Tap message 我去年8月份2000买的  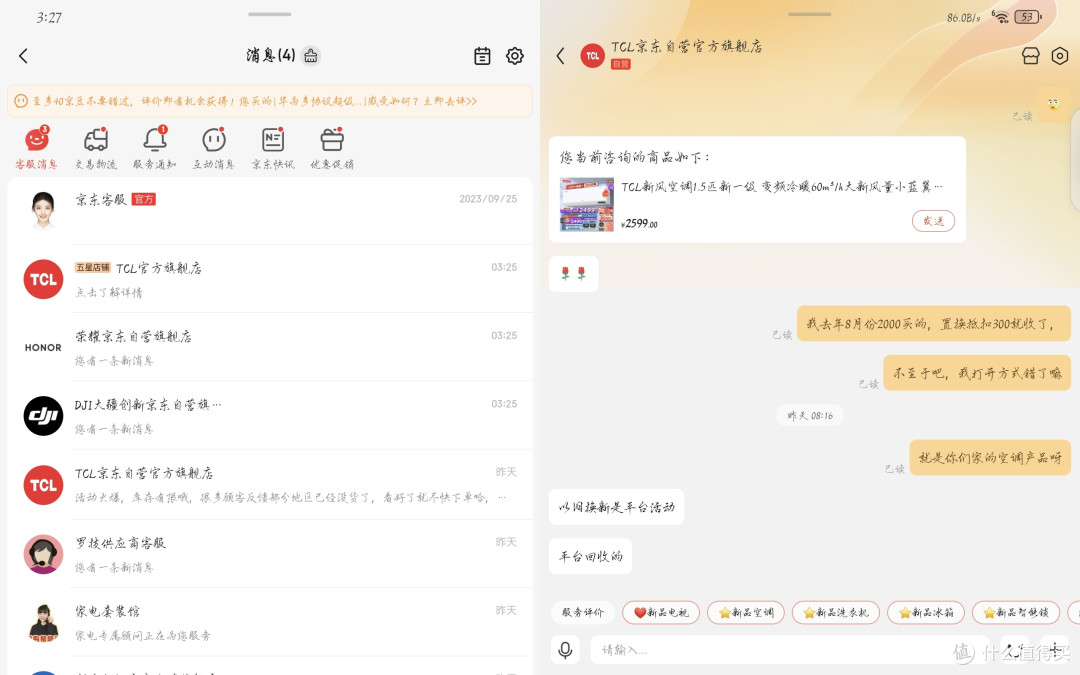tap(933, 324)
